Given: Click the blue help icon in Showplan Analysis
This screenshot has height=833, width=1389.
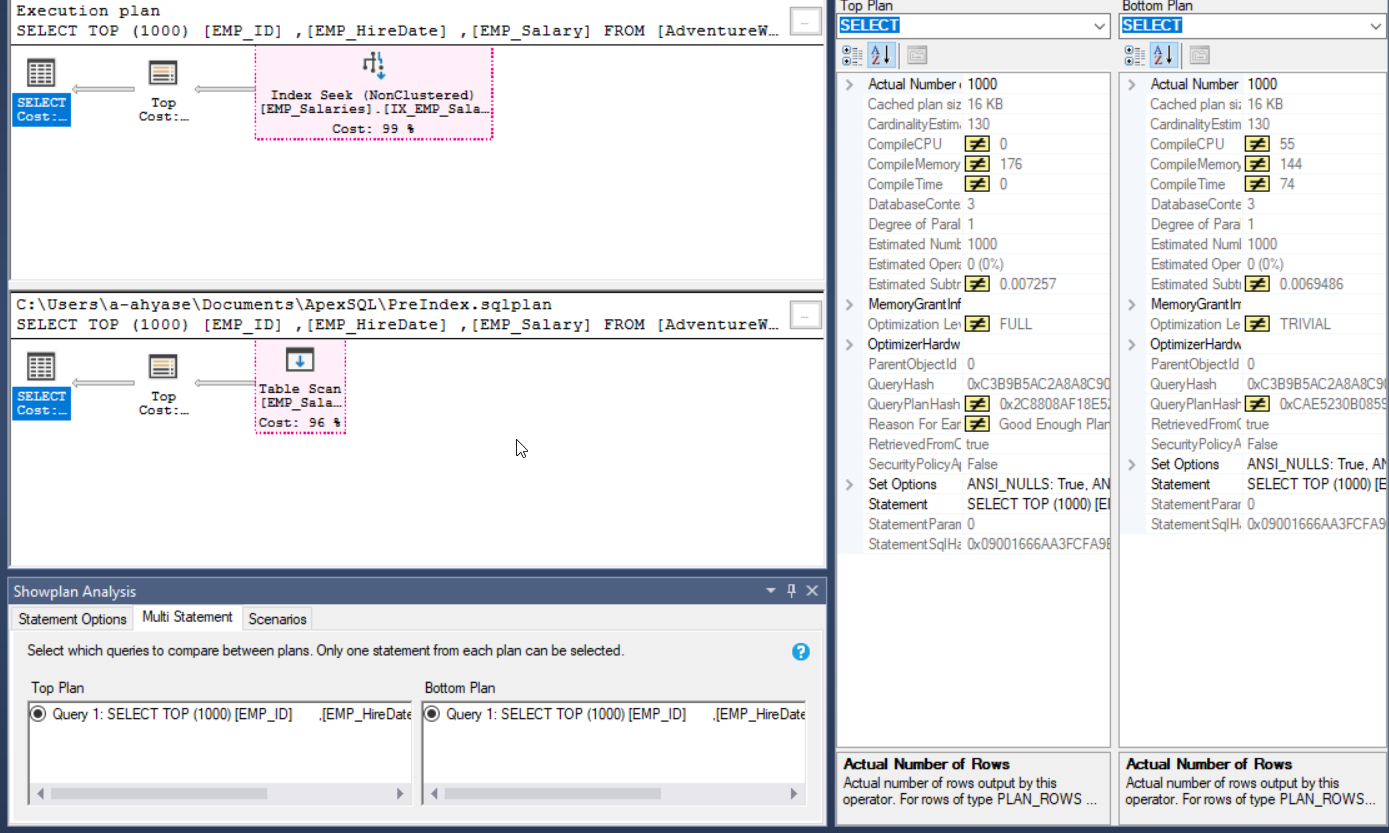Looking at the screenshot, I should pyautogui.click(x=800, y=652).
